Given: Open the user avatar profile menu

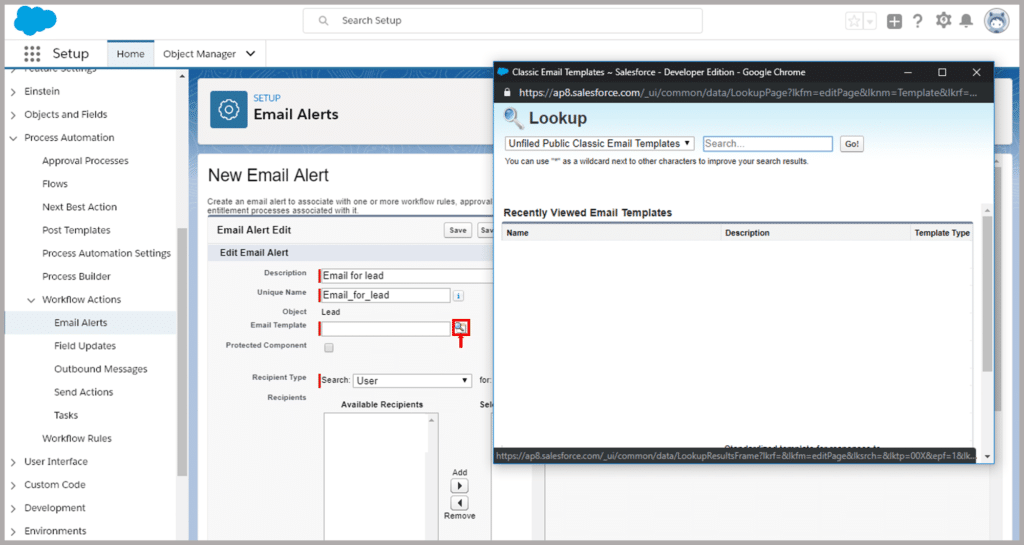Looking at the screenshot, I should (996, 21).
